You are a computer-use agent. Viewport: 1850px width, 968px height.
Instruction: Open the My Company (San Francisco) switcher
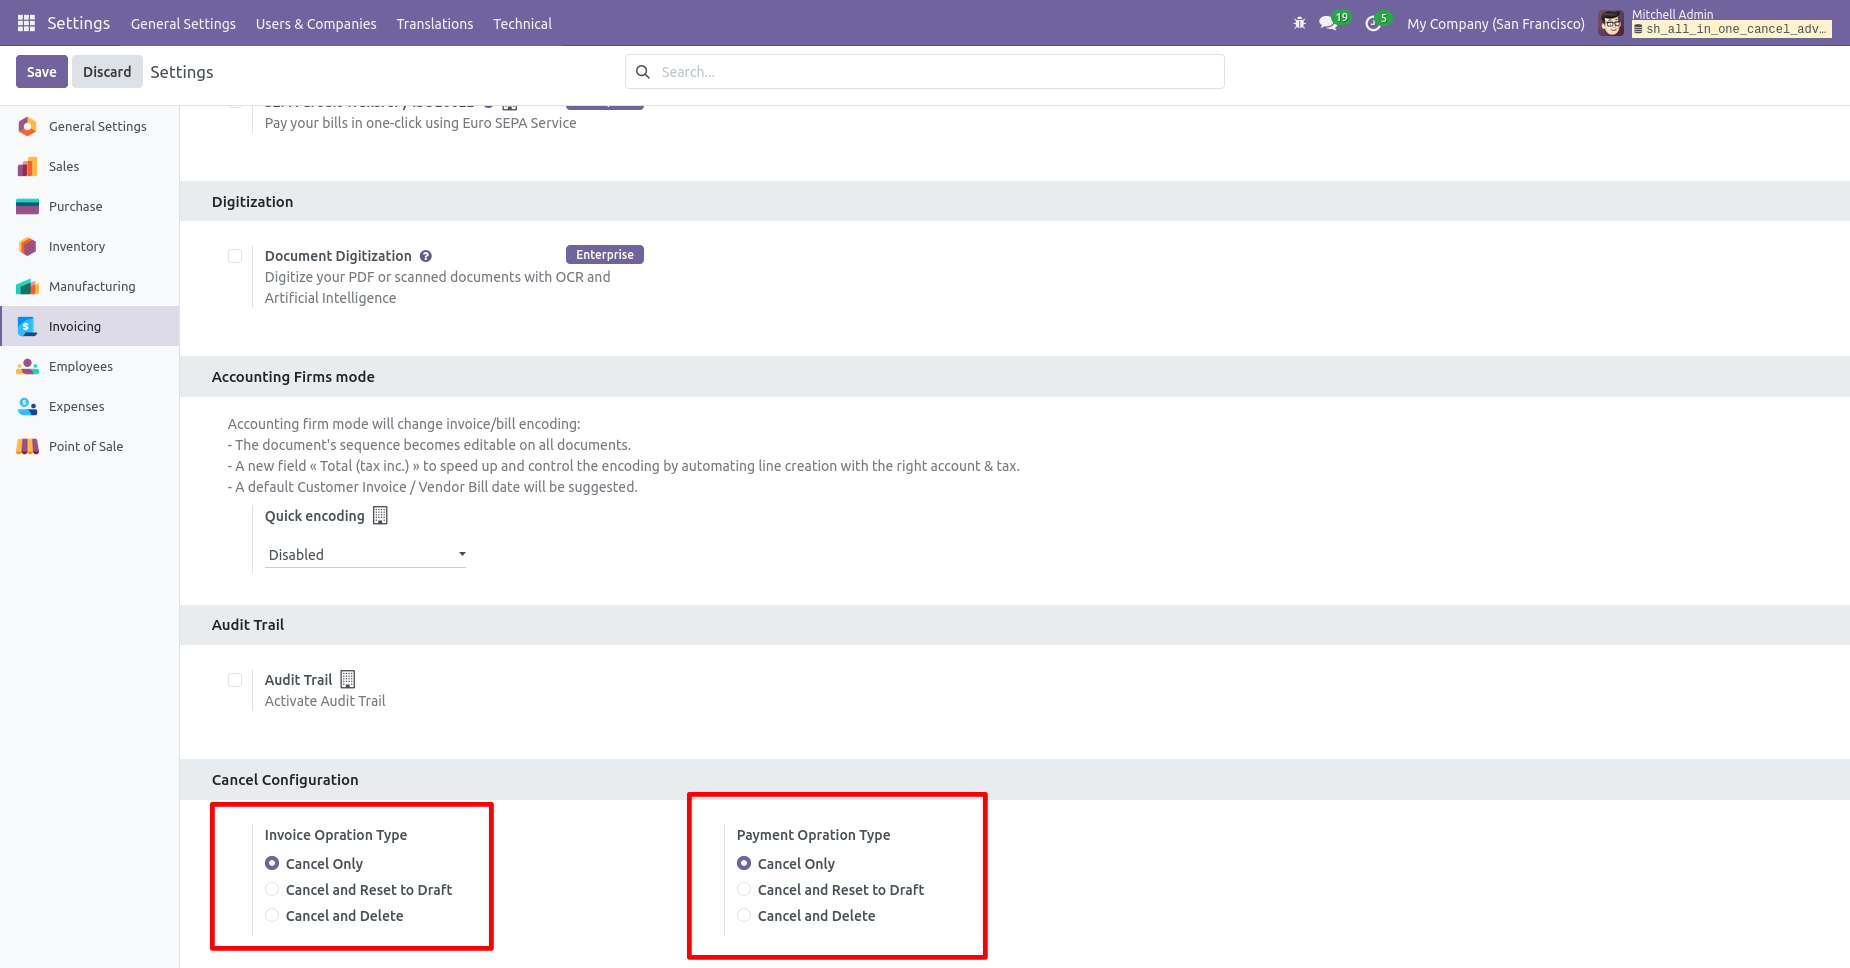point(1495,24)
